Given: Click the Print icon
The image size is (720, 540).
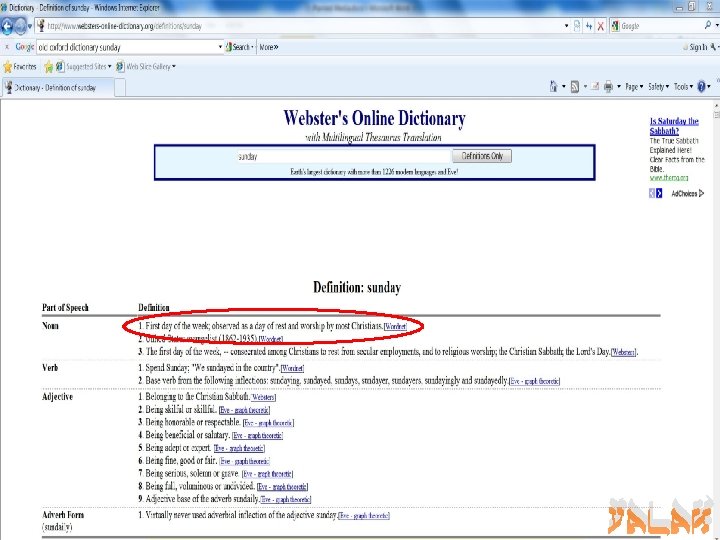Looking at the screenshot, I should click(608, 86).
